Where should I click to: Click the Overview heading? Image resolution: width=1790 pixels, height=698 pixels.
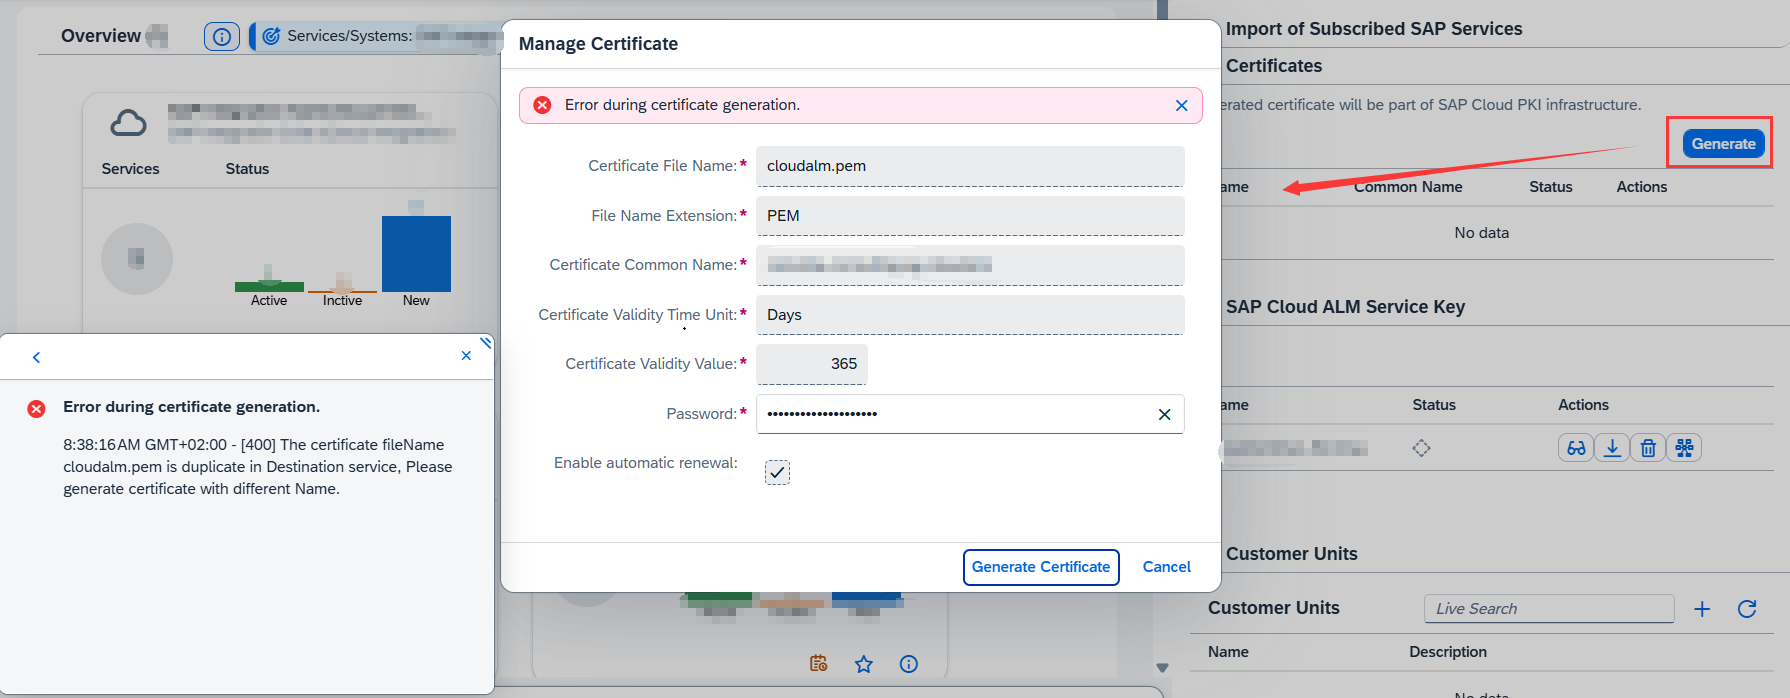101,36
